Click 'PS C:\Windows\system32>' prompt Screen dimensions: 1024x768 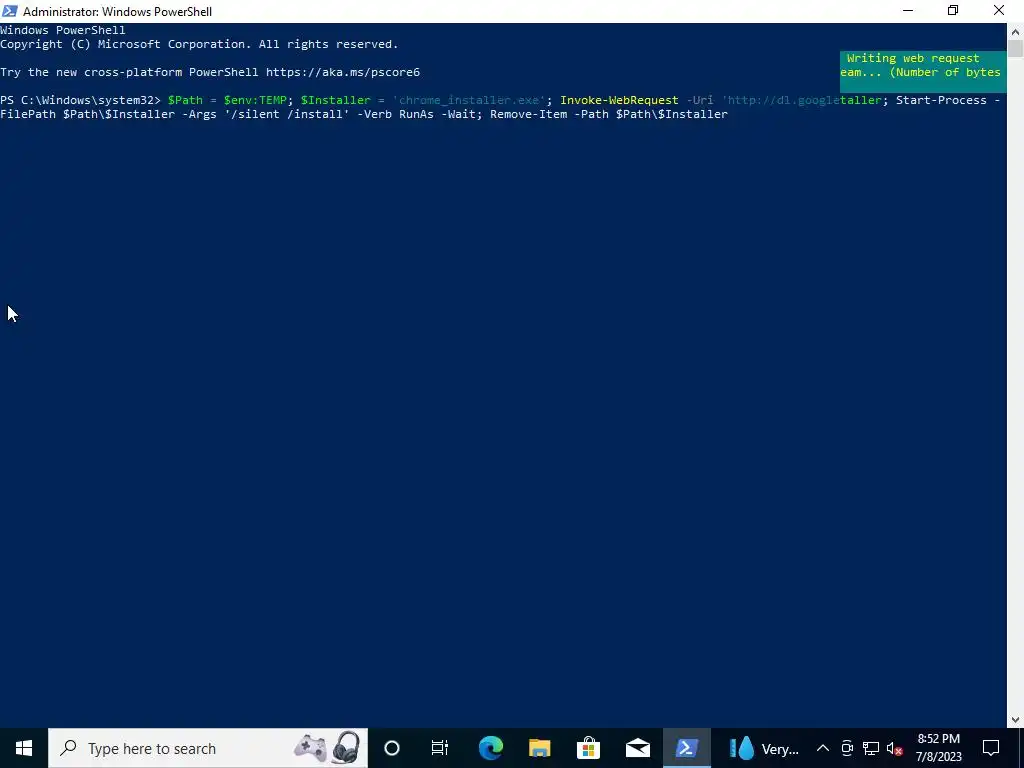80,100
